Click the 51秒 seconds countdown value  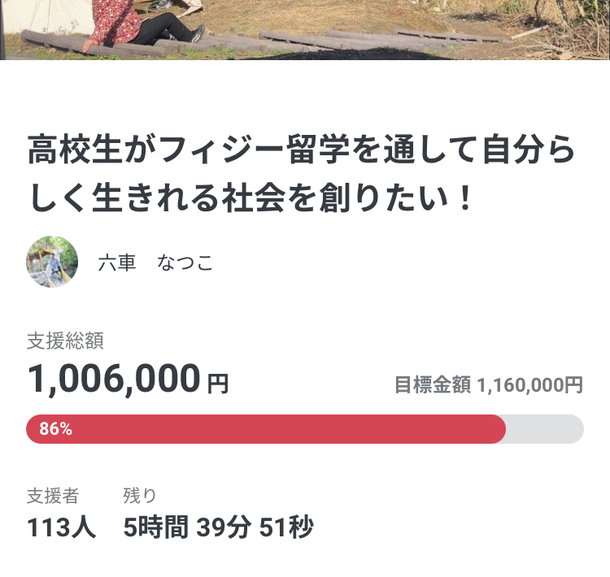[x=287, y=527]
